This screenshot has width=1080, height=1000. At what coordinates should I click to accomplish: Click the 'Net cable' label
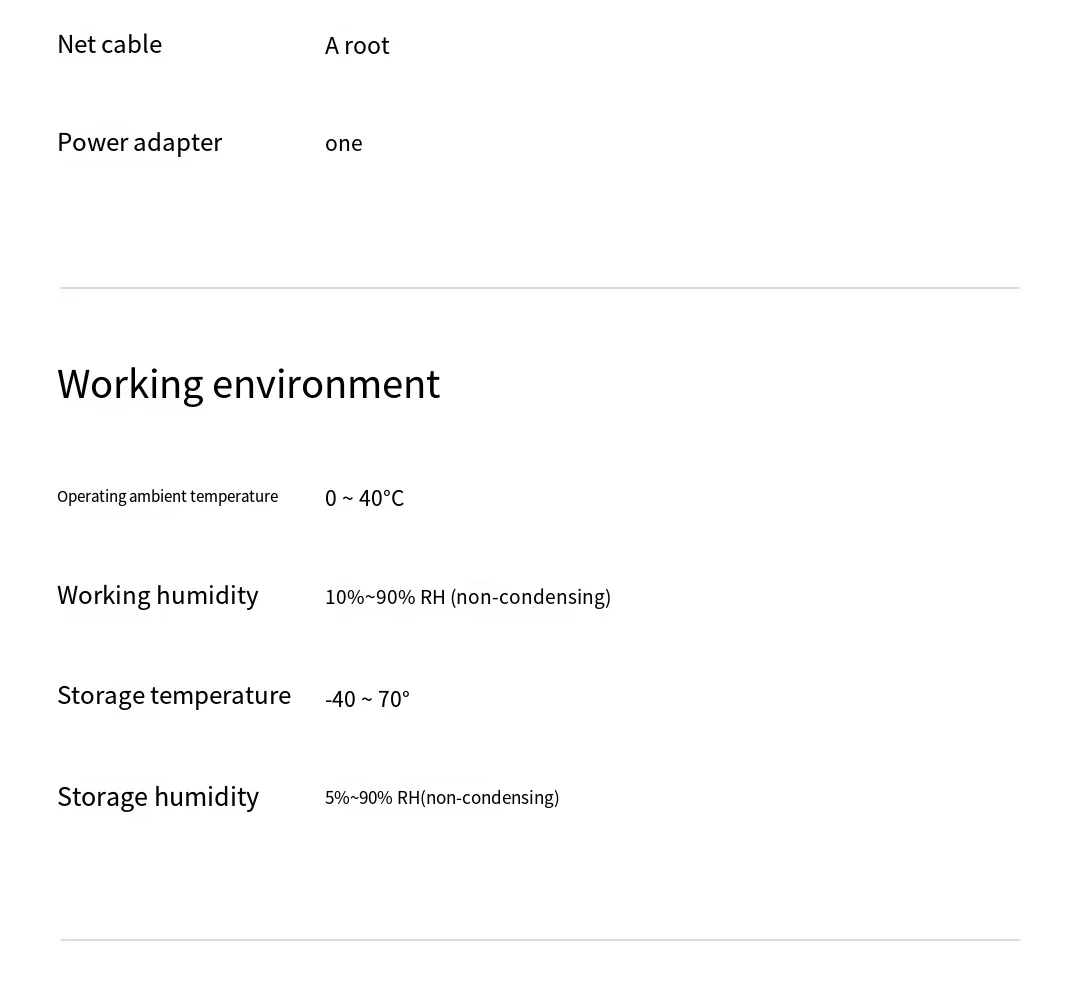(110, 45)
